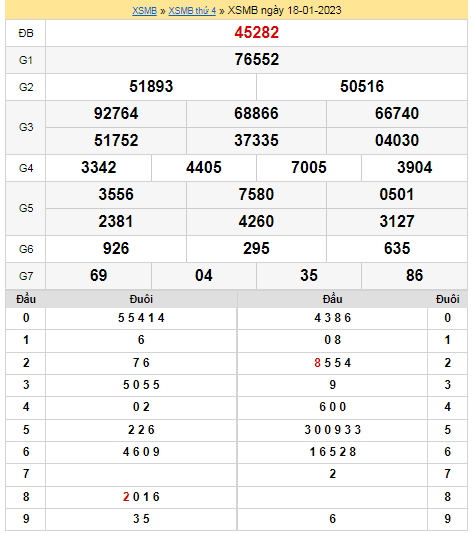
Task: Select Đuôi row 5 digits 300933
Action: (x=332, y=430)
